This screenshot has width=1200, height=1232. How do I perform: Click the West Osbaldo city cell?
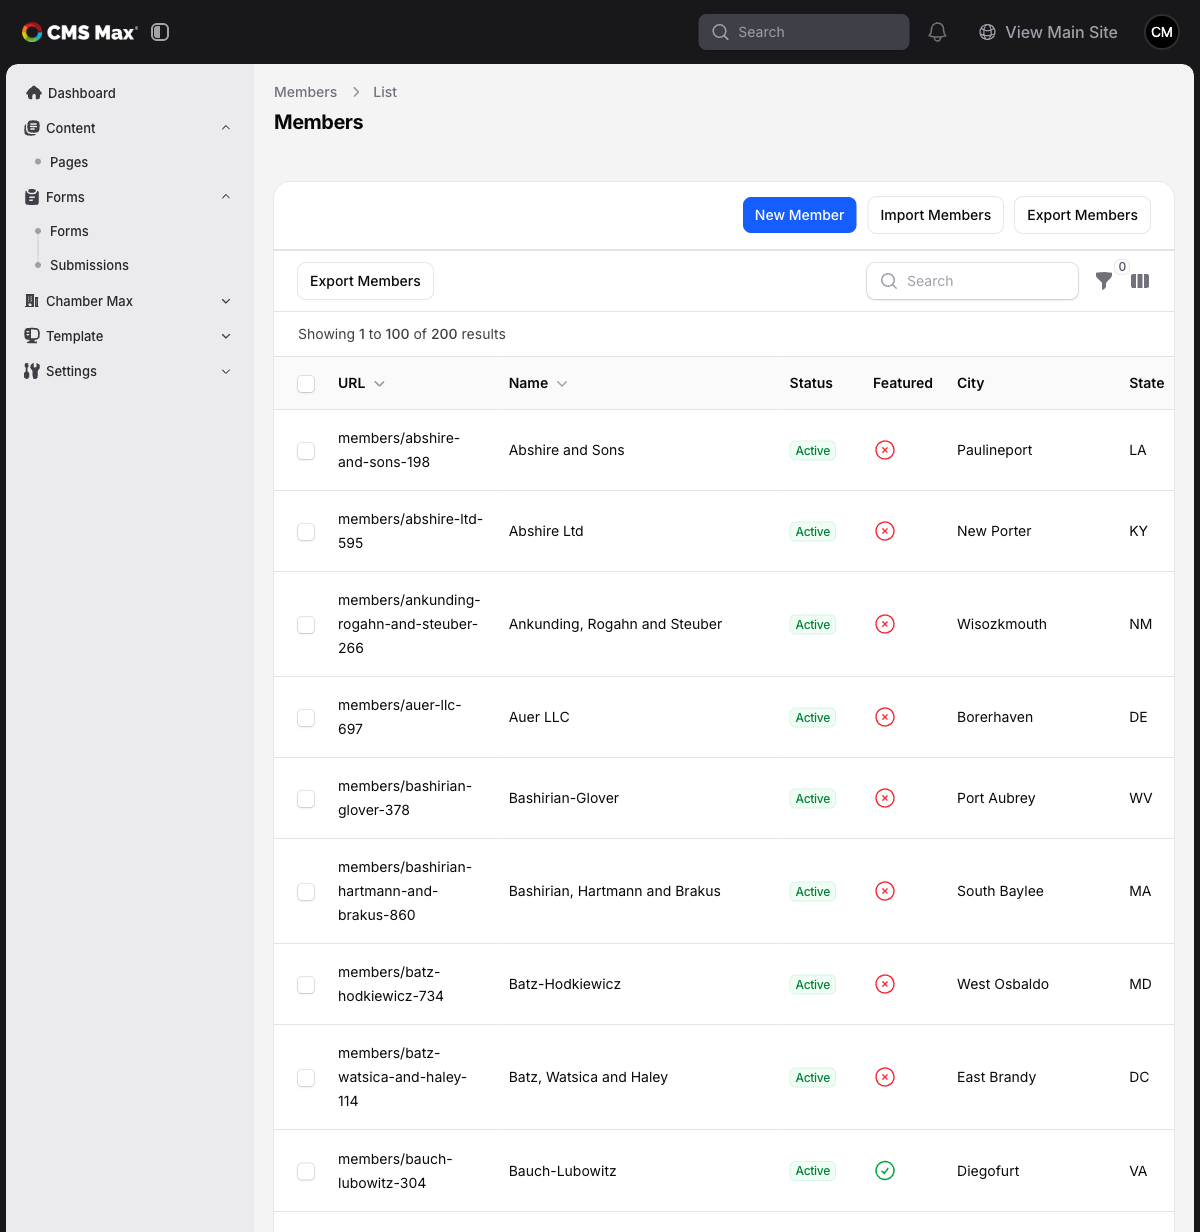tap(1003, 984)
